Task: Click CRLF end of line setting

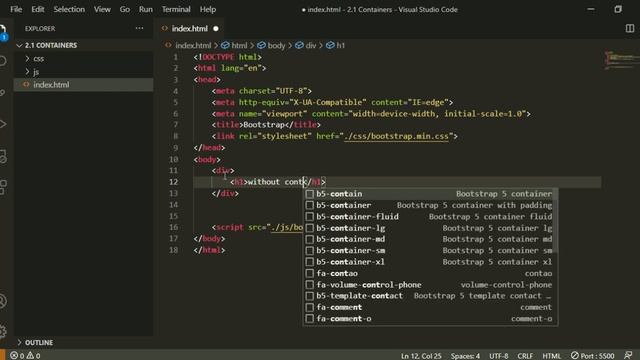Action: (x=525, y=356)
